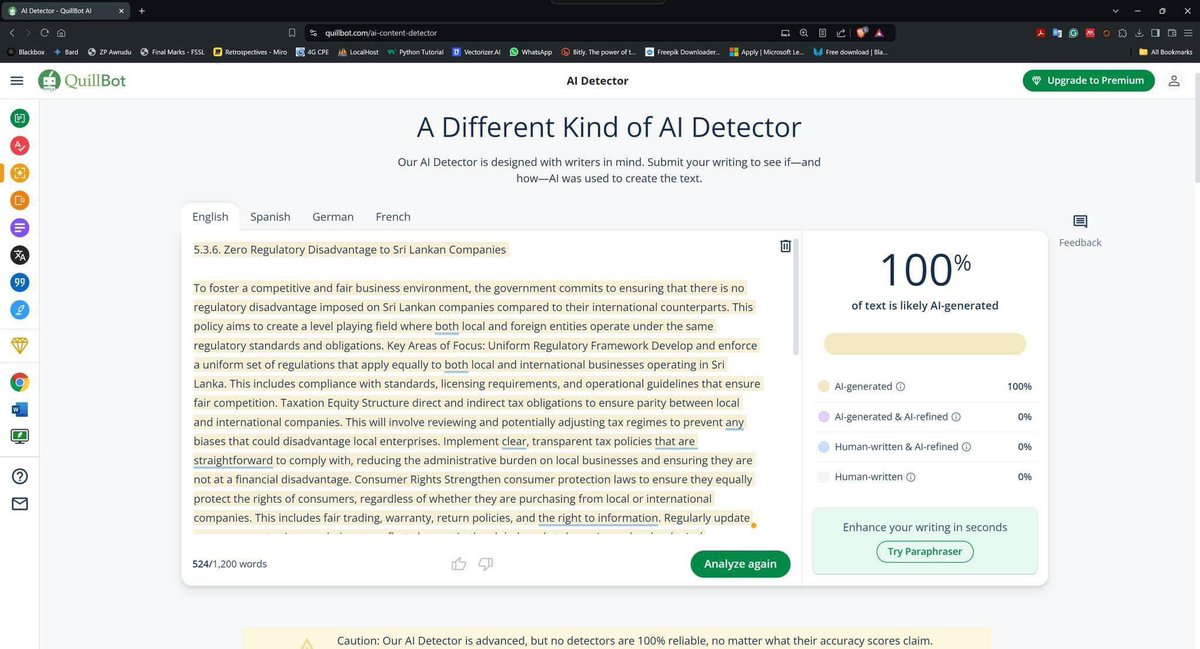
Task: Open the QuillBot desktop app sidebar icon
Action: (20, 436)
